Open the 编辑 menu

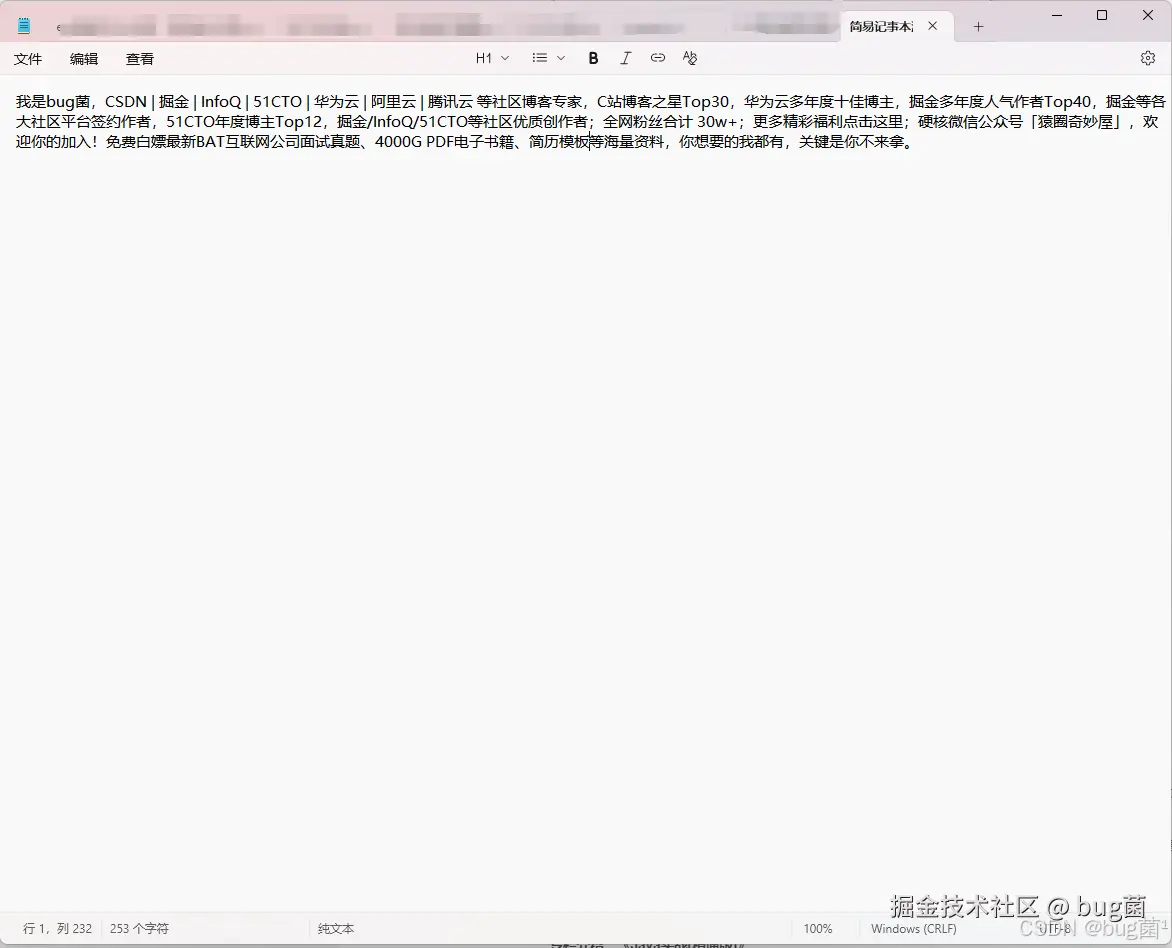pyautogui.click(x=84, y=59)
